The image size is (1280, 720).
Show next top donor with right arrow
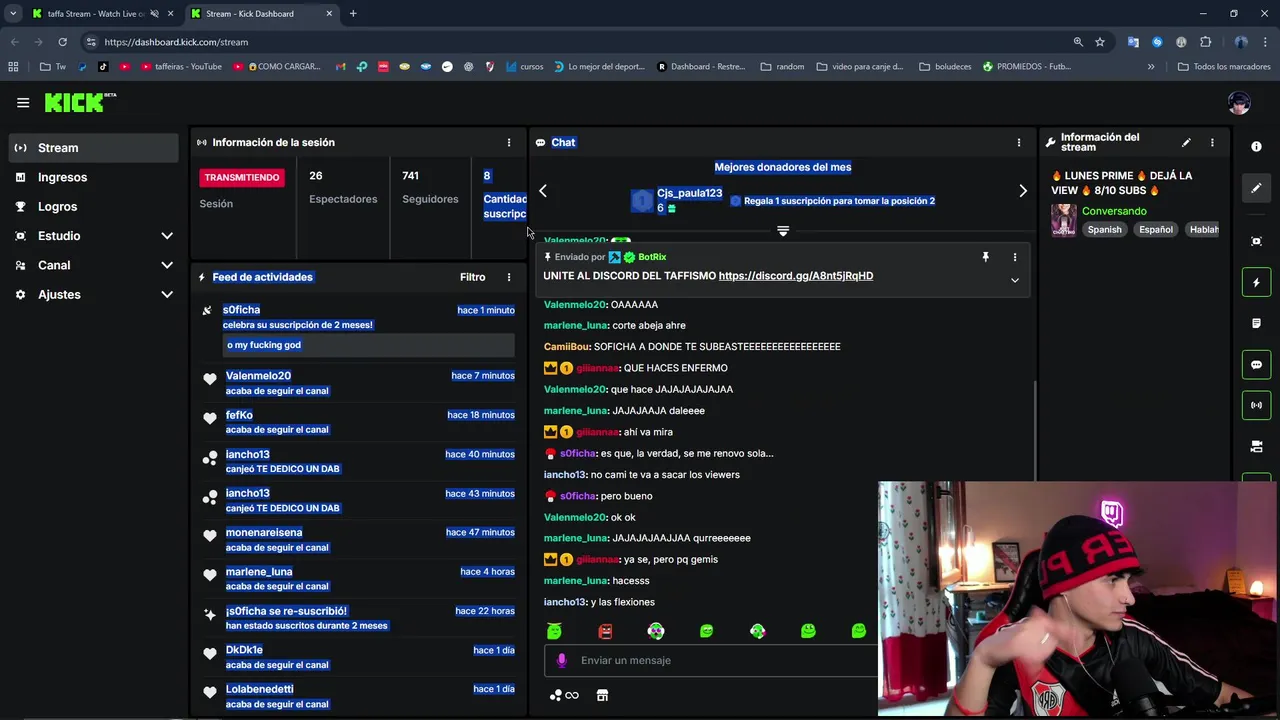pyautogui.click(x=1022, y=191)
